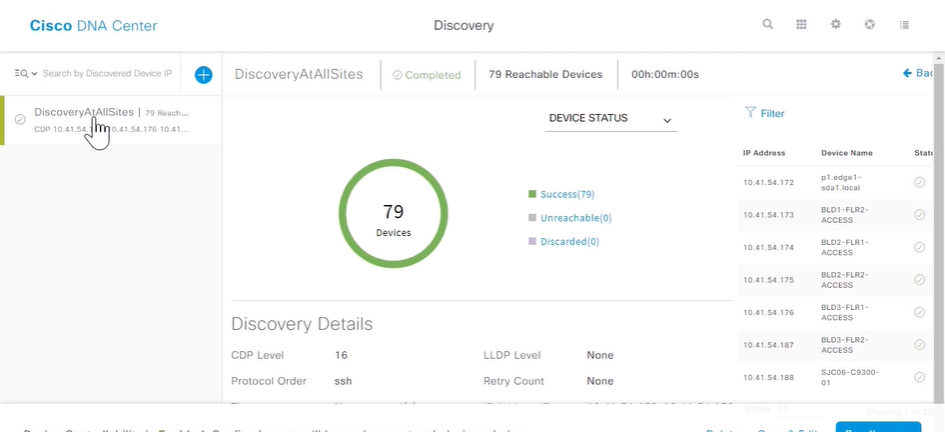Image resolution: width=945 pixels, height=432 pixels.
Task: Click the gray Unreachable color swatch
Action: (532, 218)
